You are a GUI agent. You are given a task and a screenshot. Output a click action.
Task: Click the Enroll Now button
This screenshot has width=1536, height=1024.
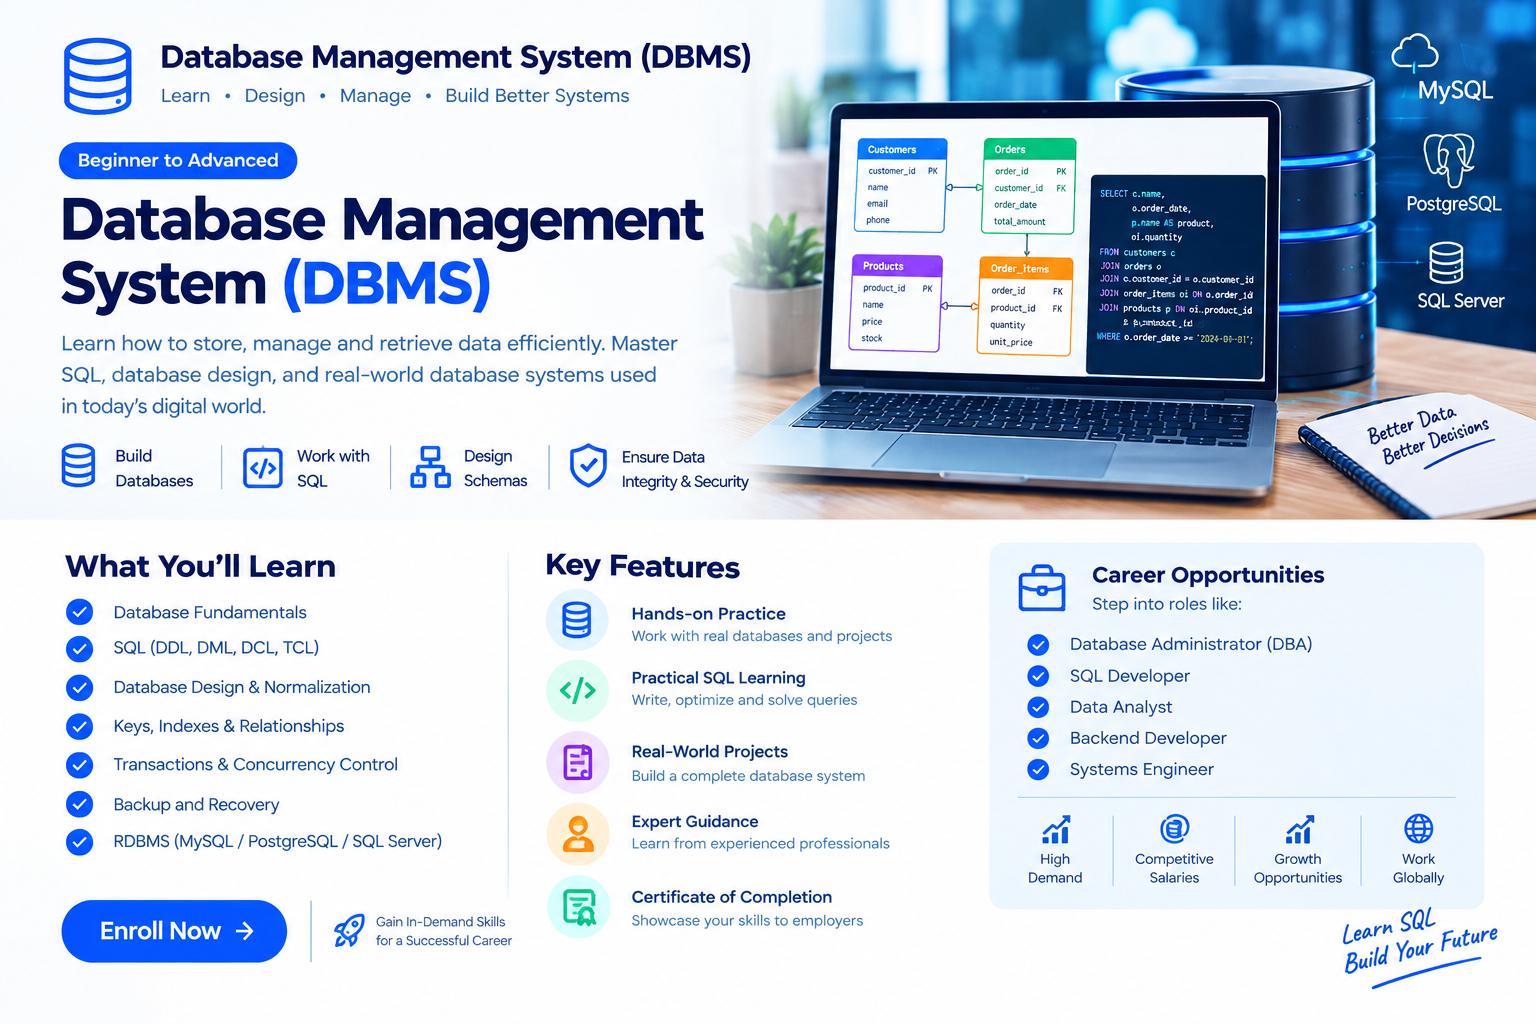click(174, 931)
